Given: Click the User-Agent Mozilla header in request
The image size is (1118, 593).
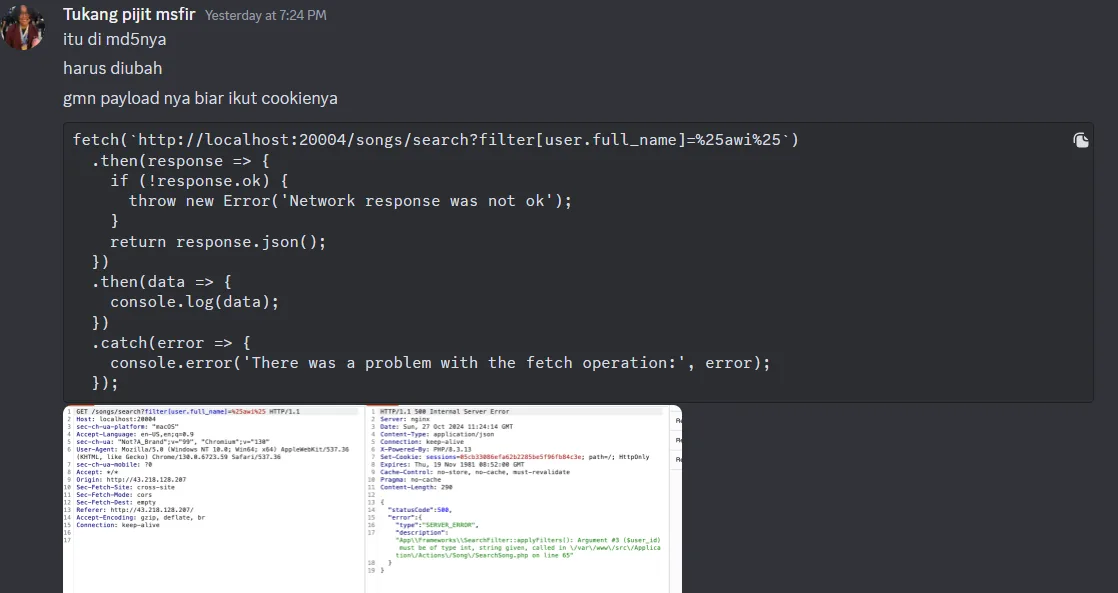Looking at the screenshot, I should pyautogui.click(x=212, y=453).
